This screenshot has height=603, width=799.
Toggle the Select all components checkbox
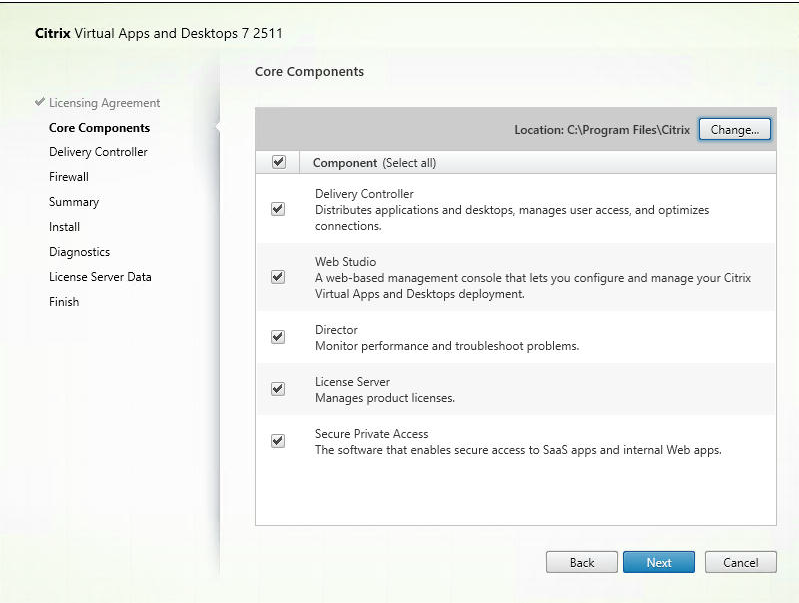pyautogui.click(x=278, y=162)
